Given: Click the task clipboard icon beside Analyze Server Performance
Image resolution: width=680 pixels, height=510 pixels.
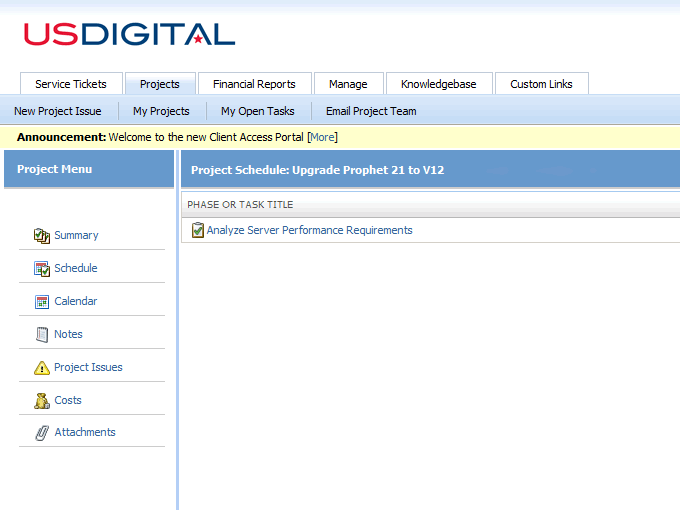Looking at the screenshot, I should point(198,230).
